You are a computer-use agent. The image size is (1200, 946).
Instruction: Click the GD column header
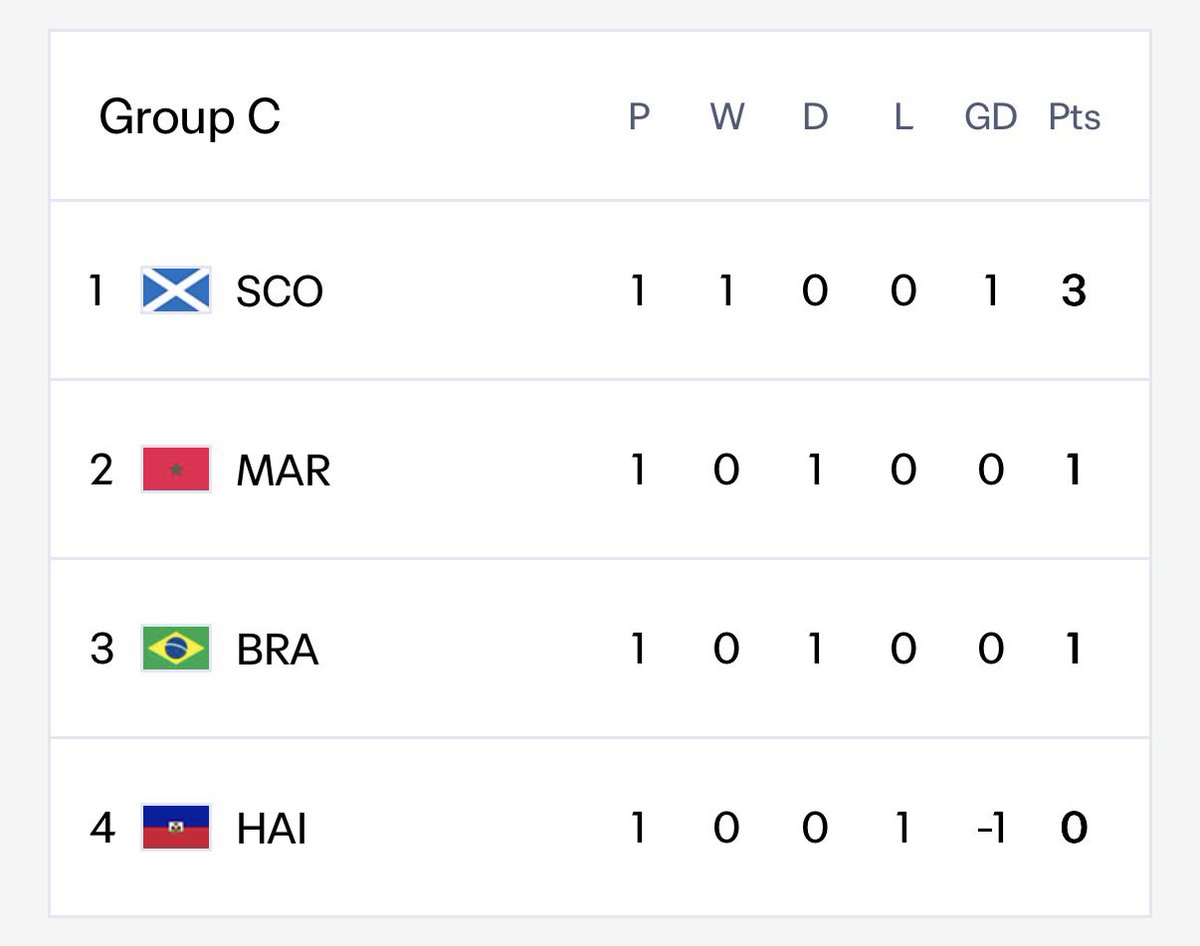[x=990, y=117]
